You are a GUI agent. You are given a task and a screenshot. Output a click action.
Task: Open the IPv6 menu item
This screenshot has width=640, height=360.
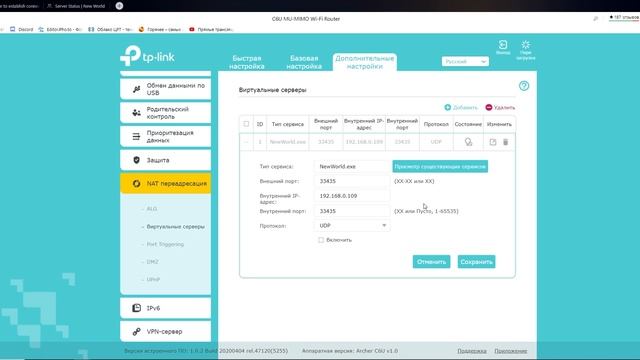[165, 308]
